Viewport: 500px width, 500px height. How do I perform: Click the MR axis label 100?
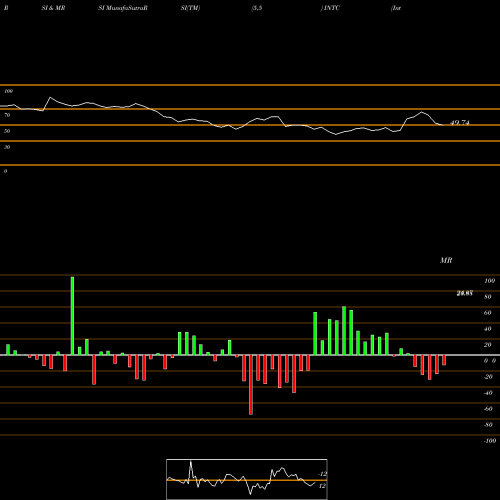(x=489, y=281)
